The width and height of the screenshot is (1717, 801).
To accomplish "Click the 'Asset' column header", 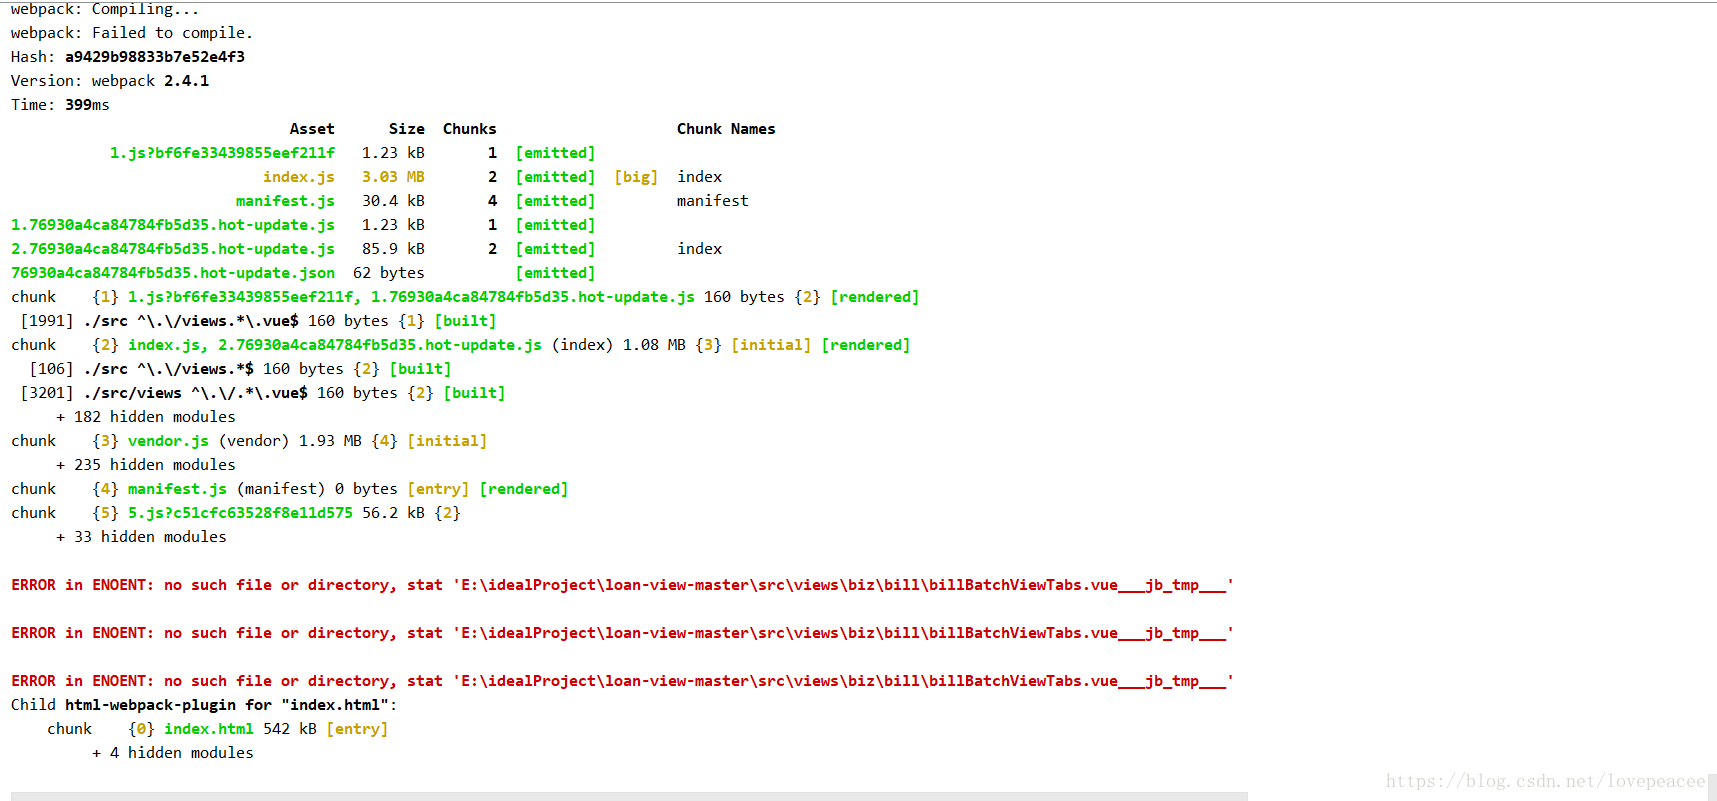I will [x=312, y=129].
